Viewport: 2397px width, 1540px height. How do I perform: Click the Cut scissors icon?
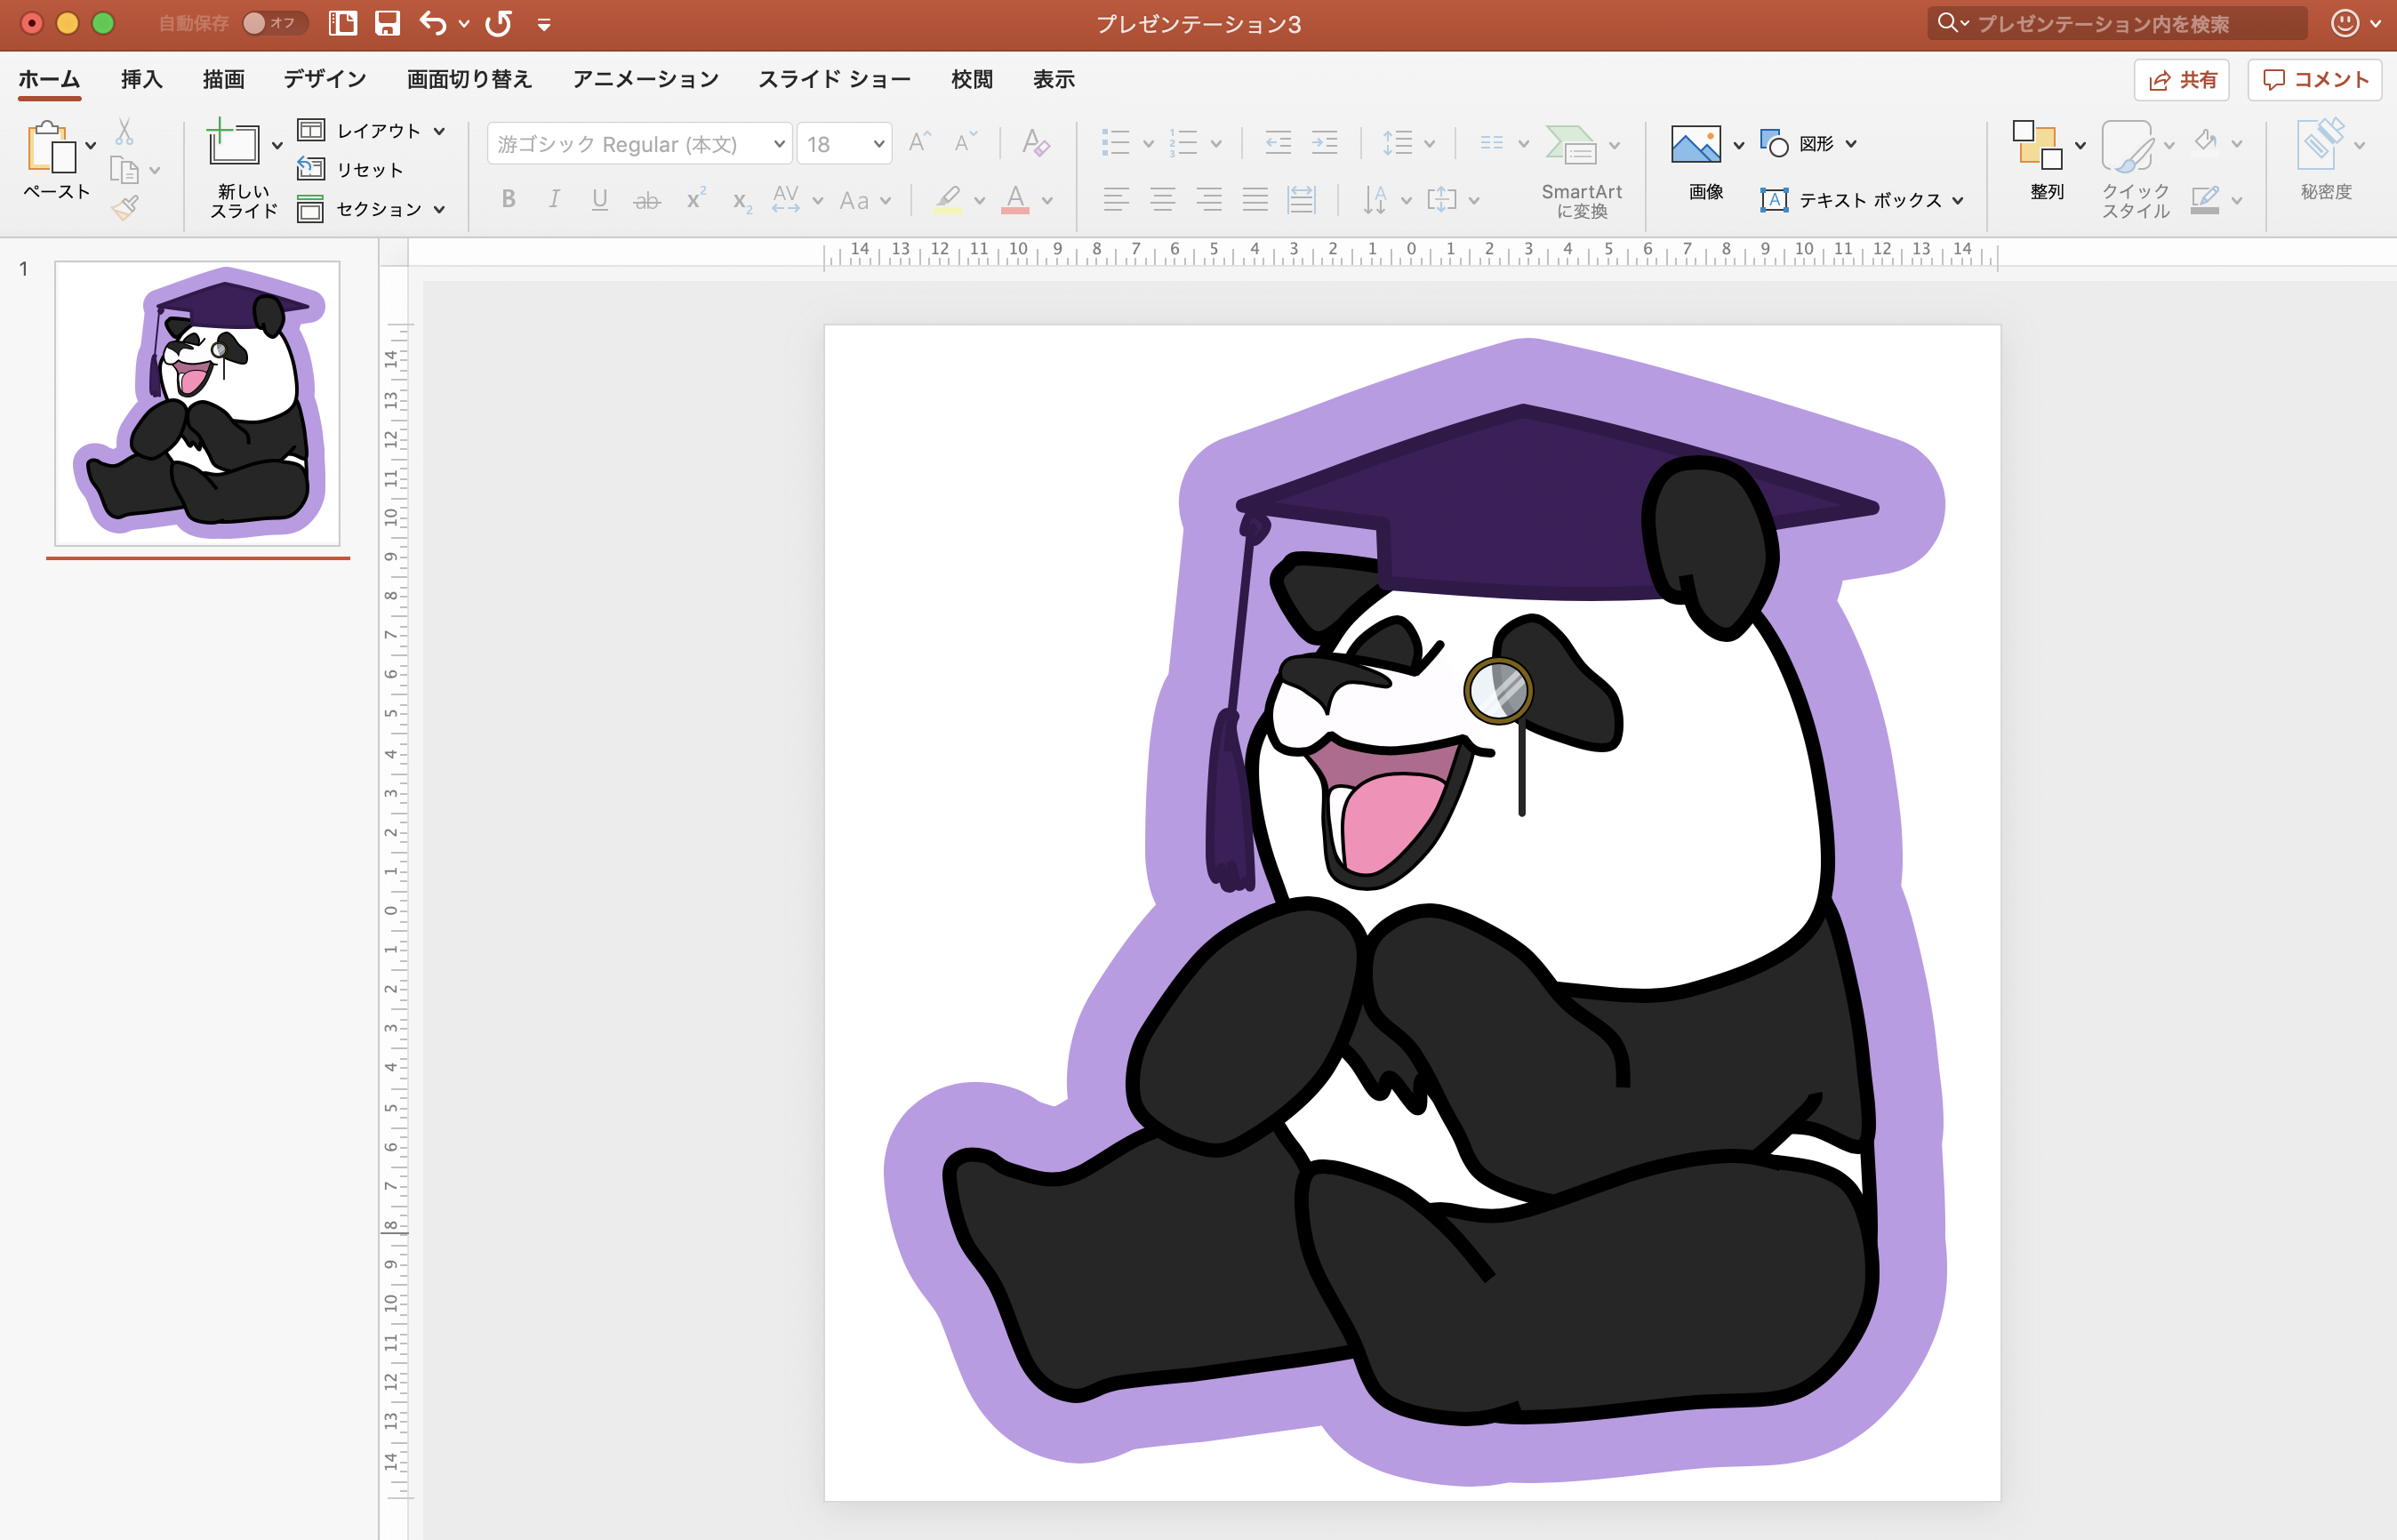pos(124,131)
